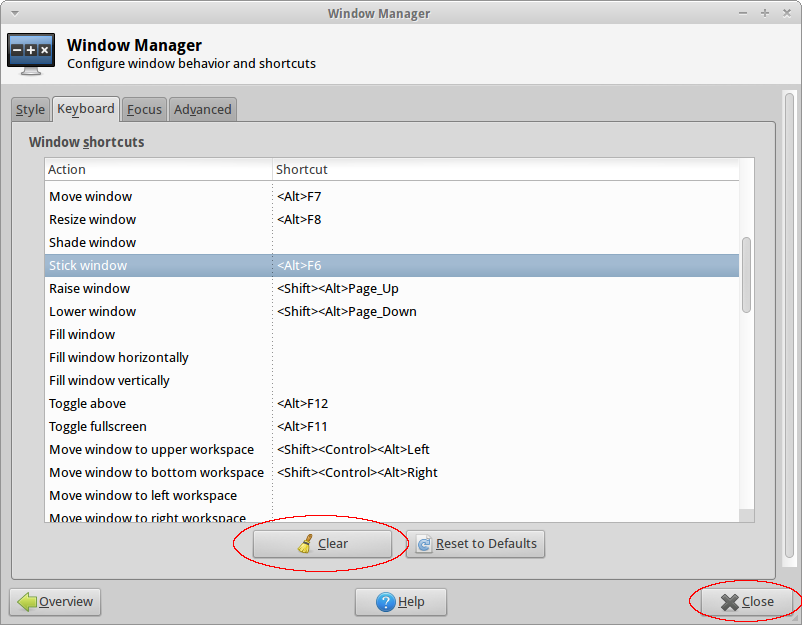Screen dimensions: 802x625
Task: Select the Toggle fullscreen row
Action: click(x=97, y=427)
